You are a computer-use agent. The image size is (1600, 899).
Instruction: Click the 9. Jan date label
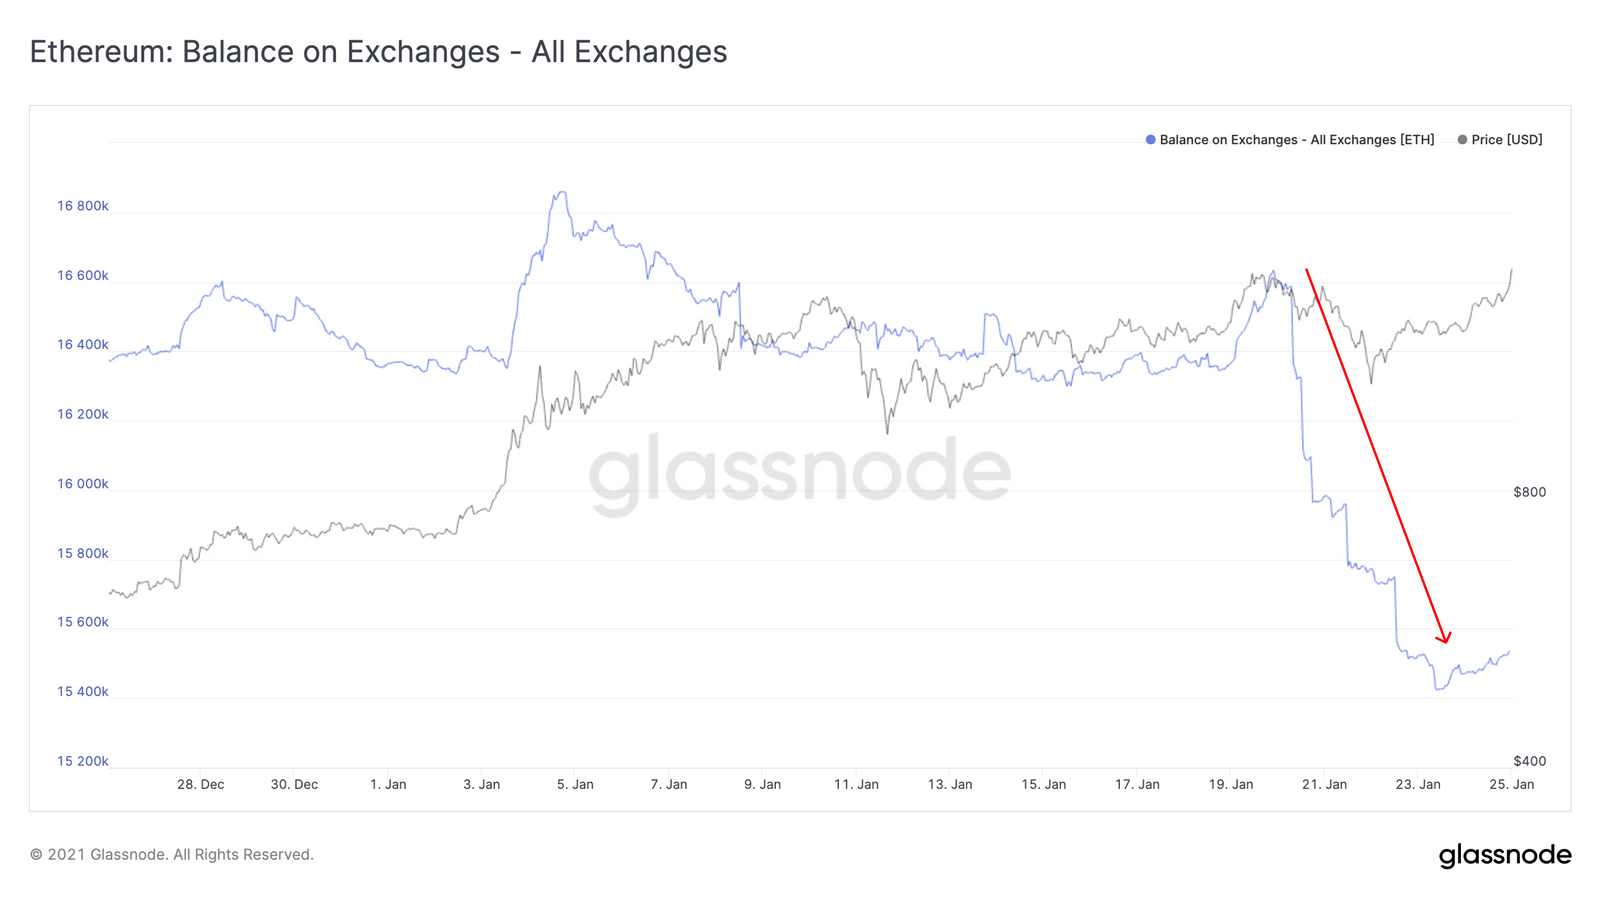[x=762, y=785]
